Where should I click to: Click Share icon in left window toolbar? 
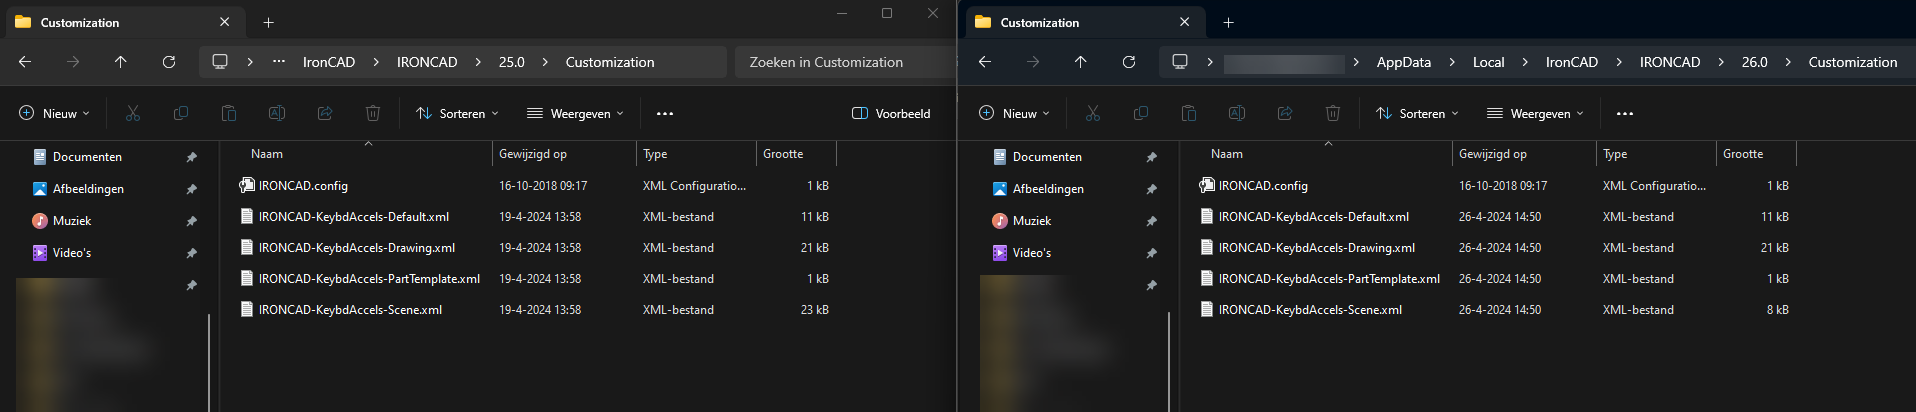(325, 114)
